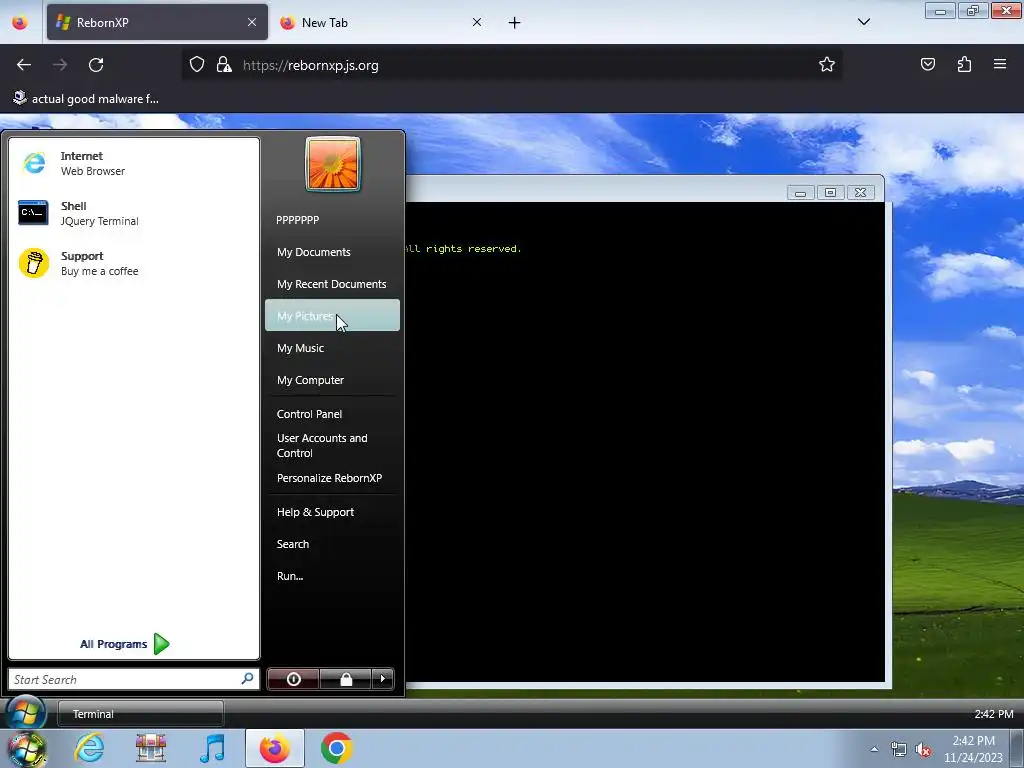Click the 2:42 PM 11/24/2023 clock

tap(973, 749)
